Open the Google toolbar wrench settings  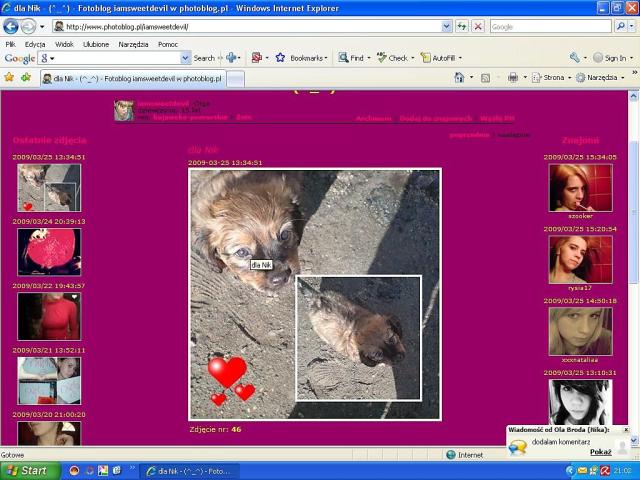(x=575, y=58)
